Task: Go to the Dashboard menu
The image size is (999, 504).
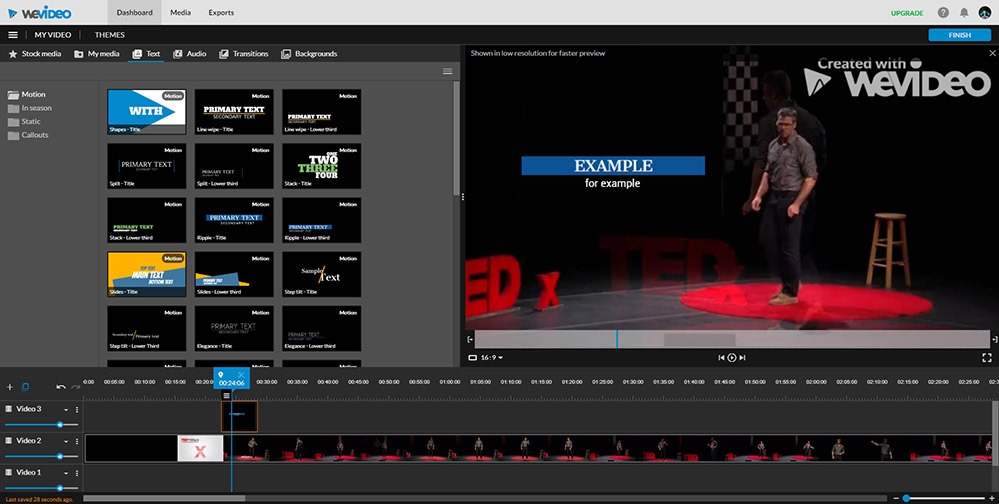Action: click(x=134, y=13)
